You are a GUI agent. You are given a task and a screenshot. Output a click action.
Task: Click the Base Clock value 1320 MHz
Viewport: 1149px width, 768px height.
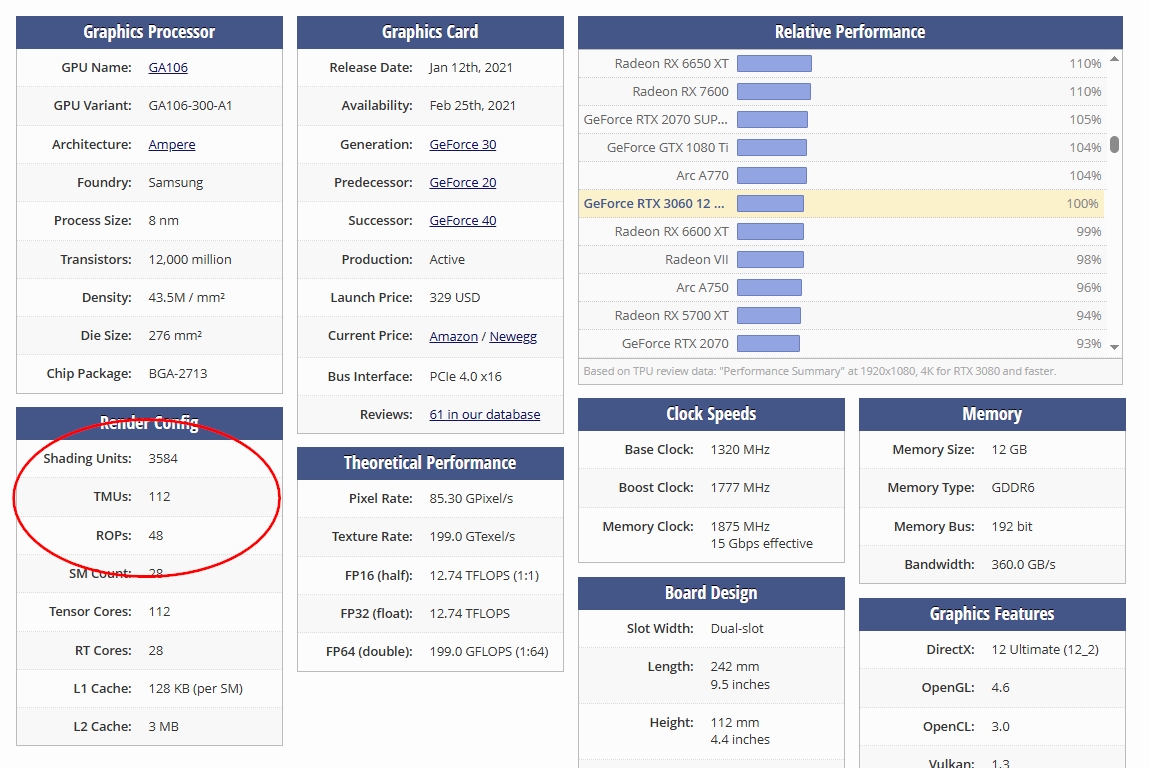pyautogui.click(x=740, y=450)
